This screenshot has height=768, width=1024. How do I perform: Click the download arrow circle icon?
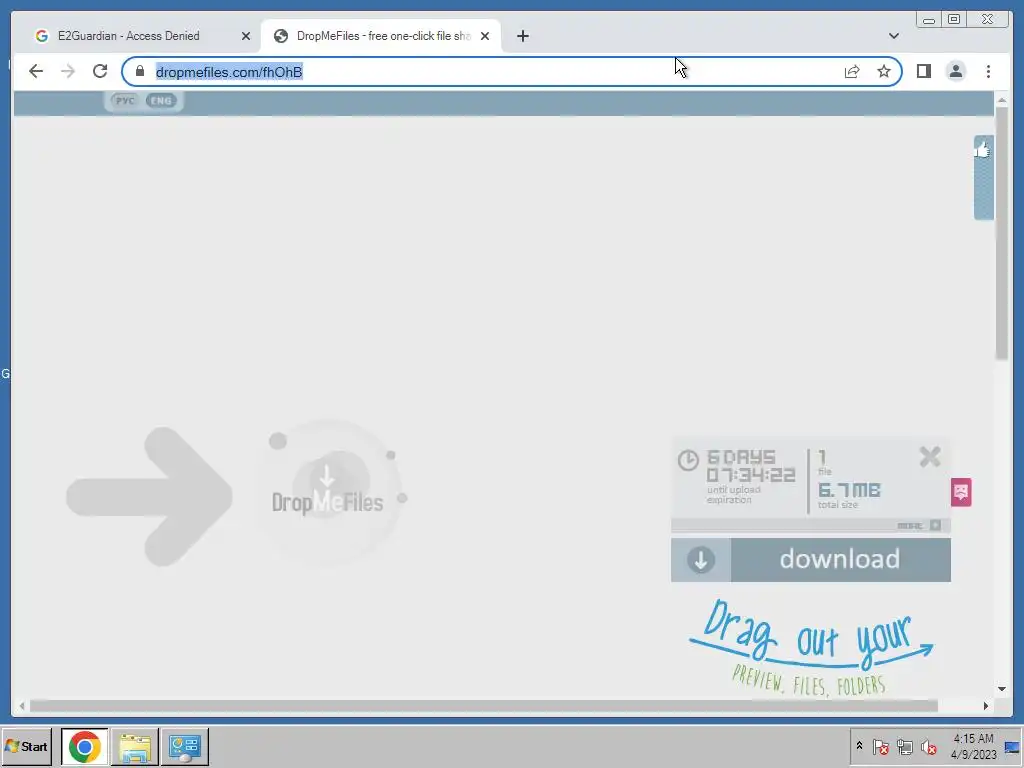(701, 560)
